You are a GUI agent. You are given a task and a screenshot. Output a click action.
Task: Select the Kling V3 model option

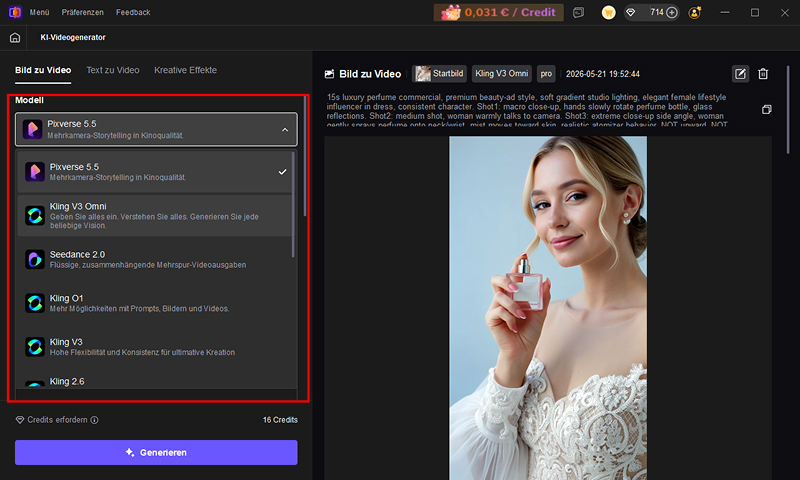tap(155, 347)
